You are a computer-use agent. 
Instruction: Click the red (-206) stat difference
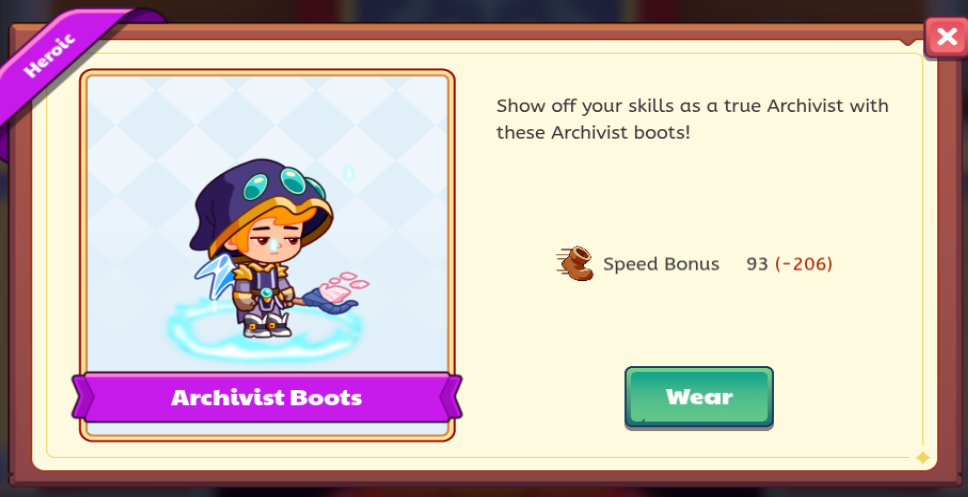coord(804,264)
